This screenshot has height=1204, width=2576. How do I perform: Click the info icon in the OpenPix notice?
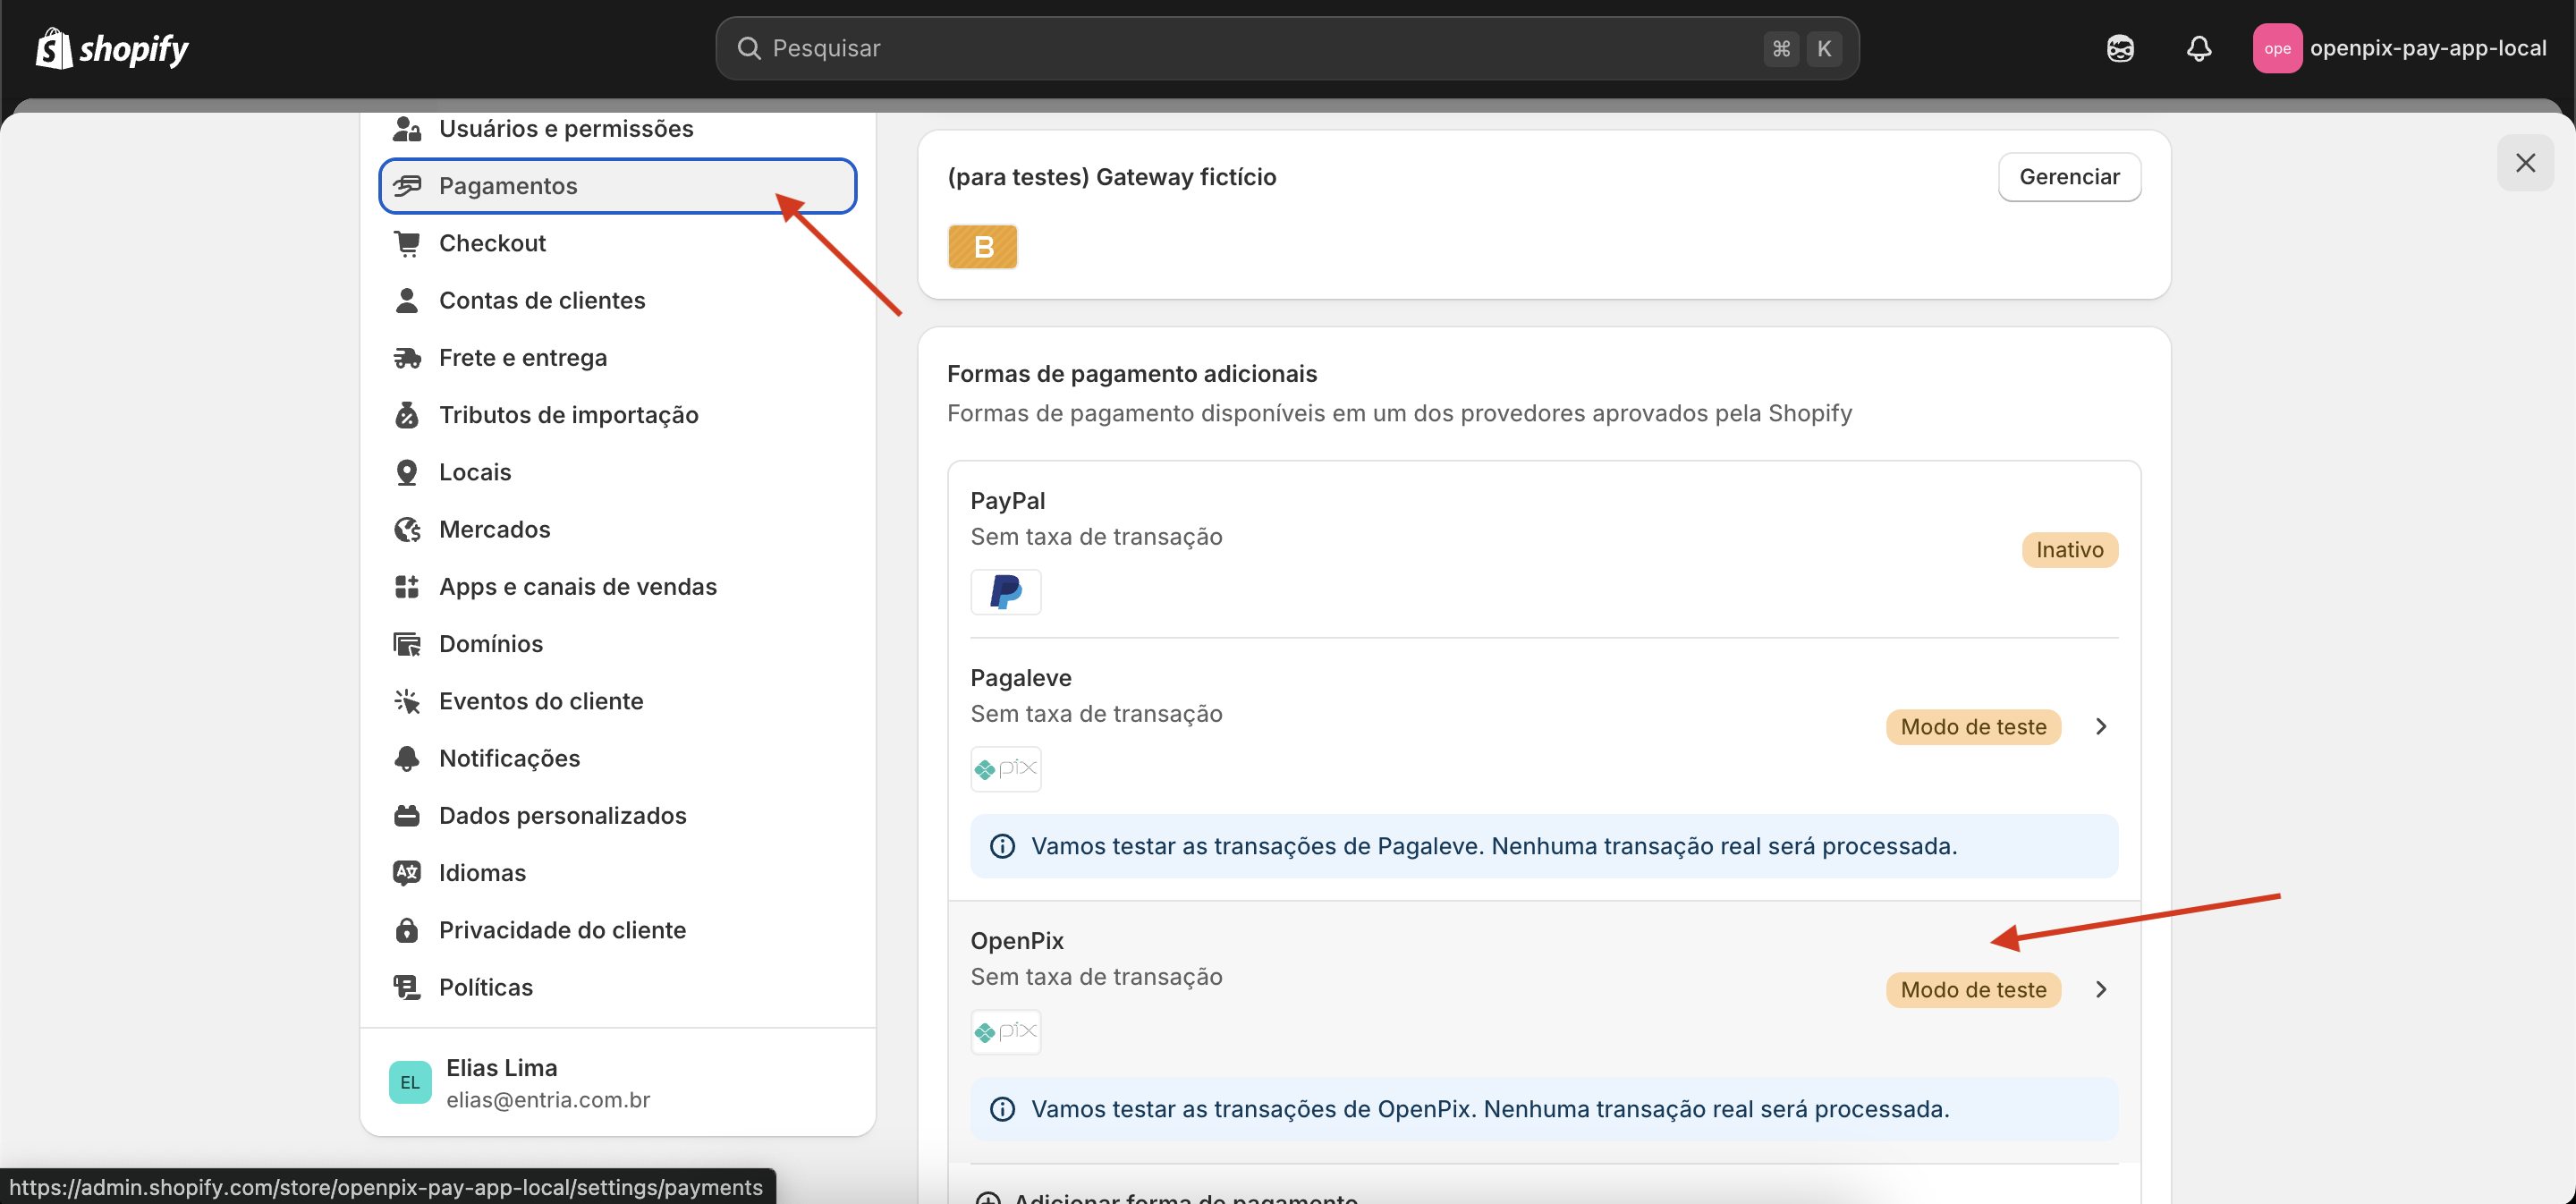pyautogui.click(x=1002, y=1108)
